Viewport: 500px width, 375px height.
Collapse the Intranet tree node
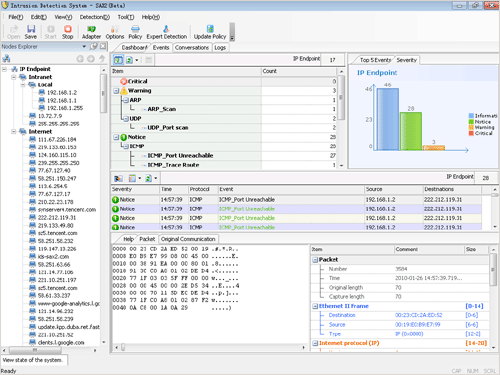pyautogui.click(x=14, y=77)
